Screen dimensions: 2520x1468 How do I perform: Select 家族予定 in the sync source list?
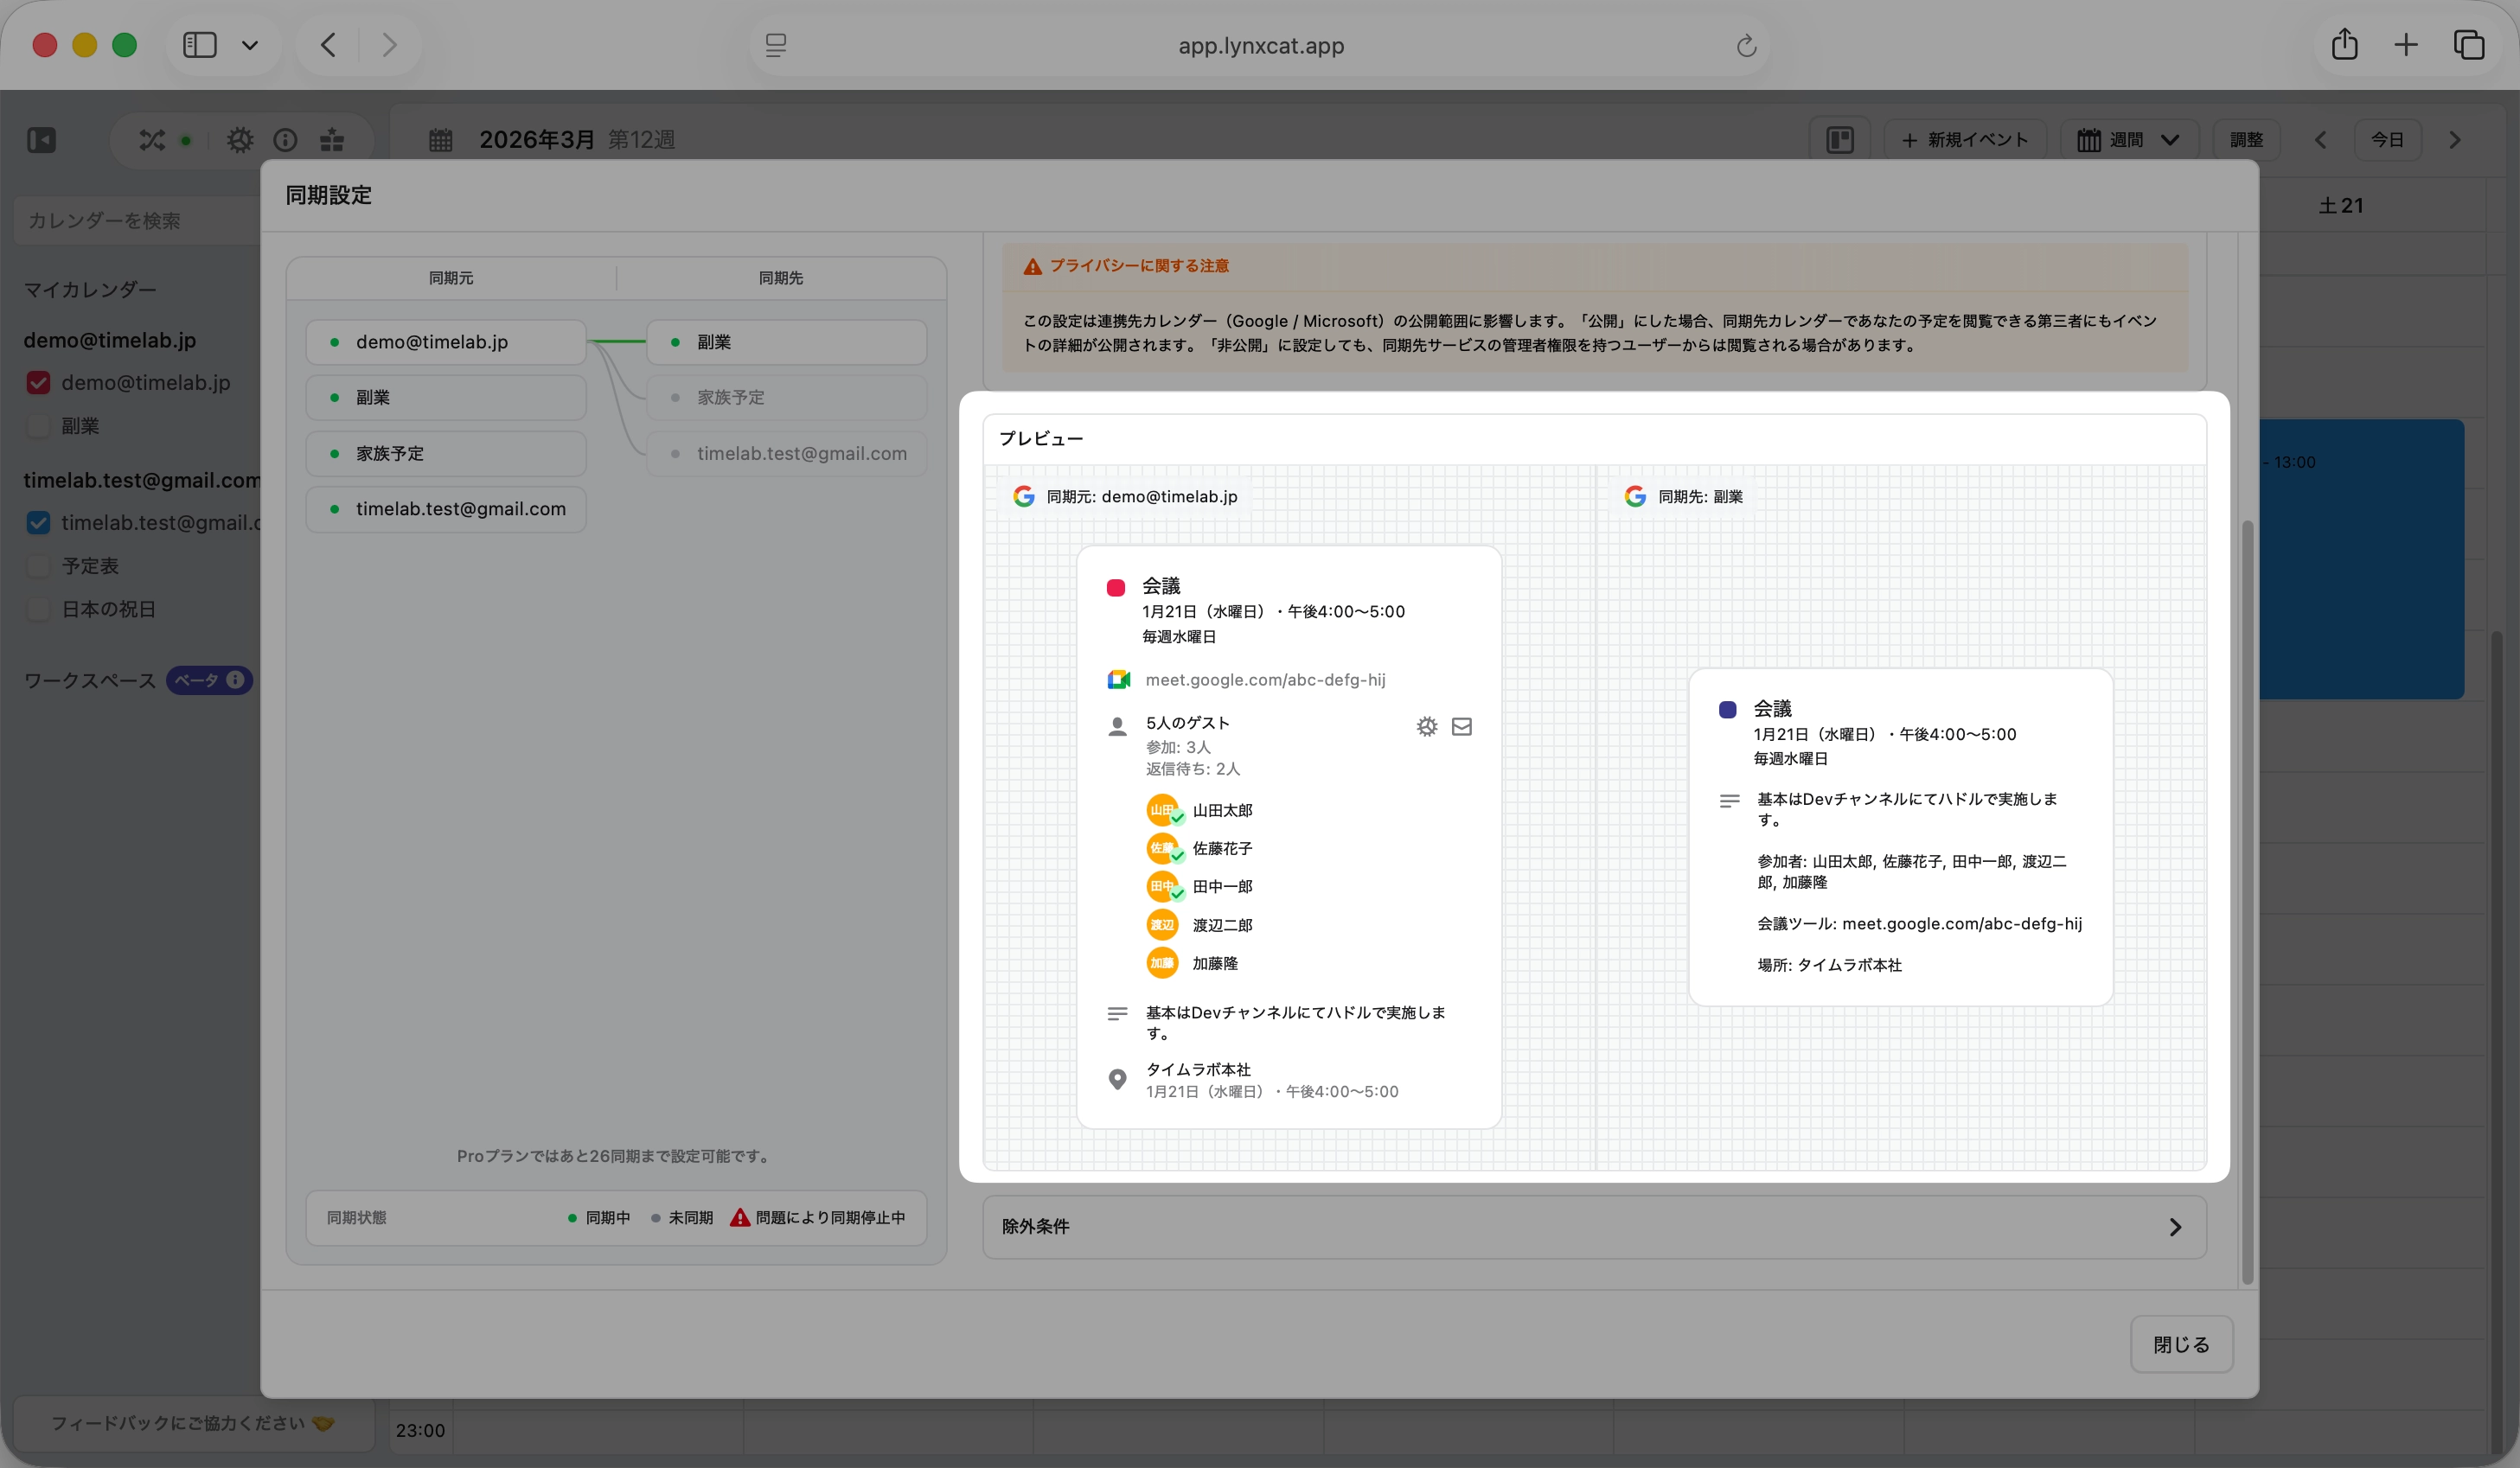pyautogui.click(x=446, y=454)
